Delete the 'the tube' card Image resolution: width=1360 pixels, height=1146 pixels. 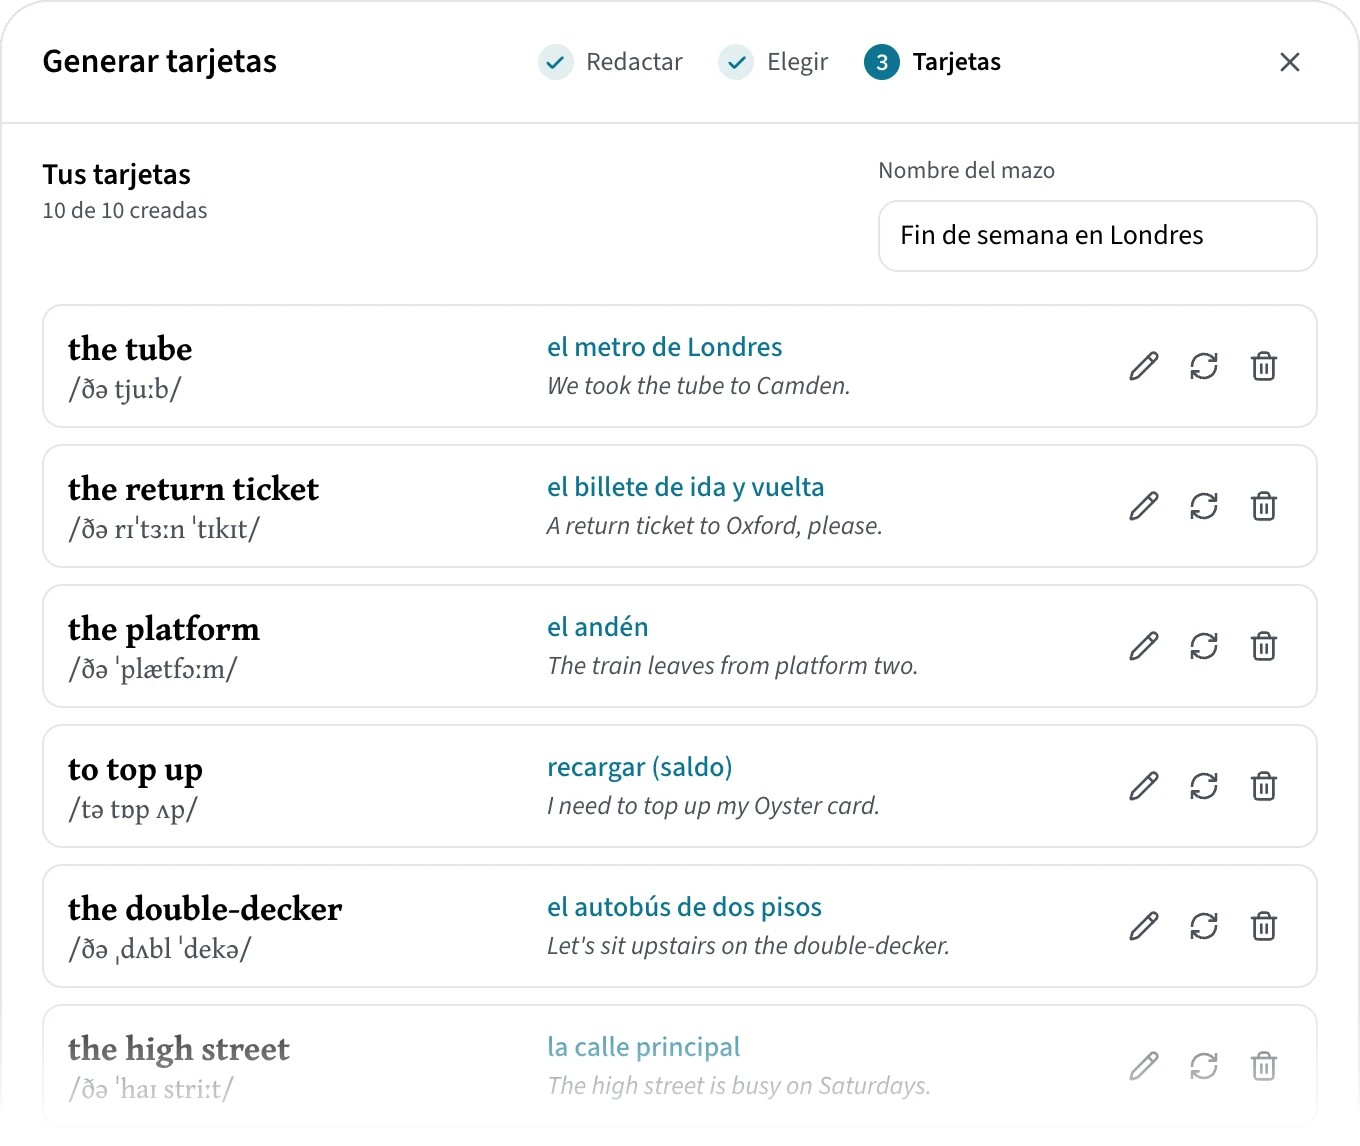[x=1264, y=366]
